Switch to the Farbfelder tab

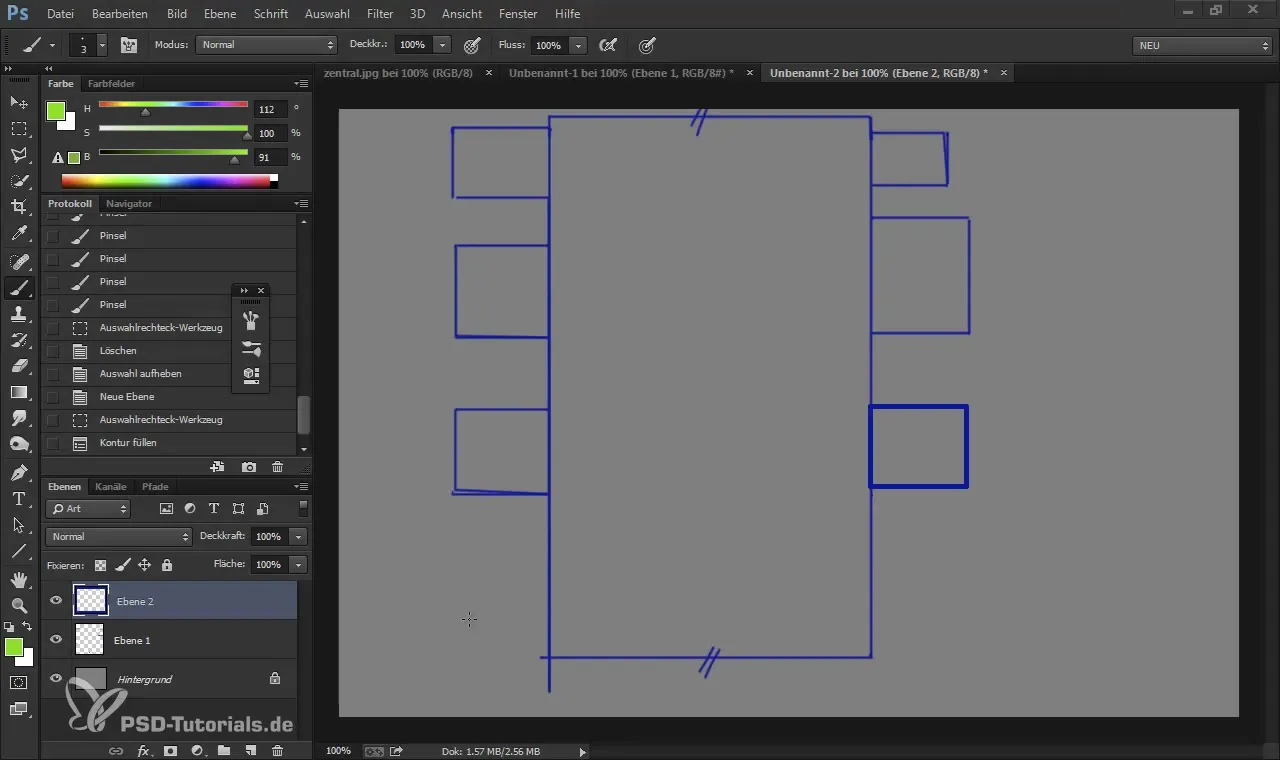pyautogui.click(x=111, y=84)
